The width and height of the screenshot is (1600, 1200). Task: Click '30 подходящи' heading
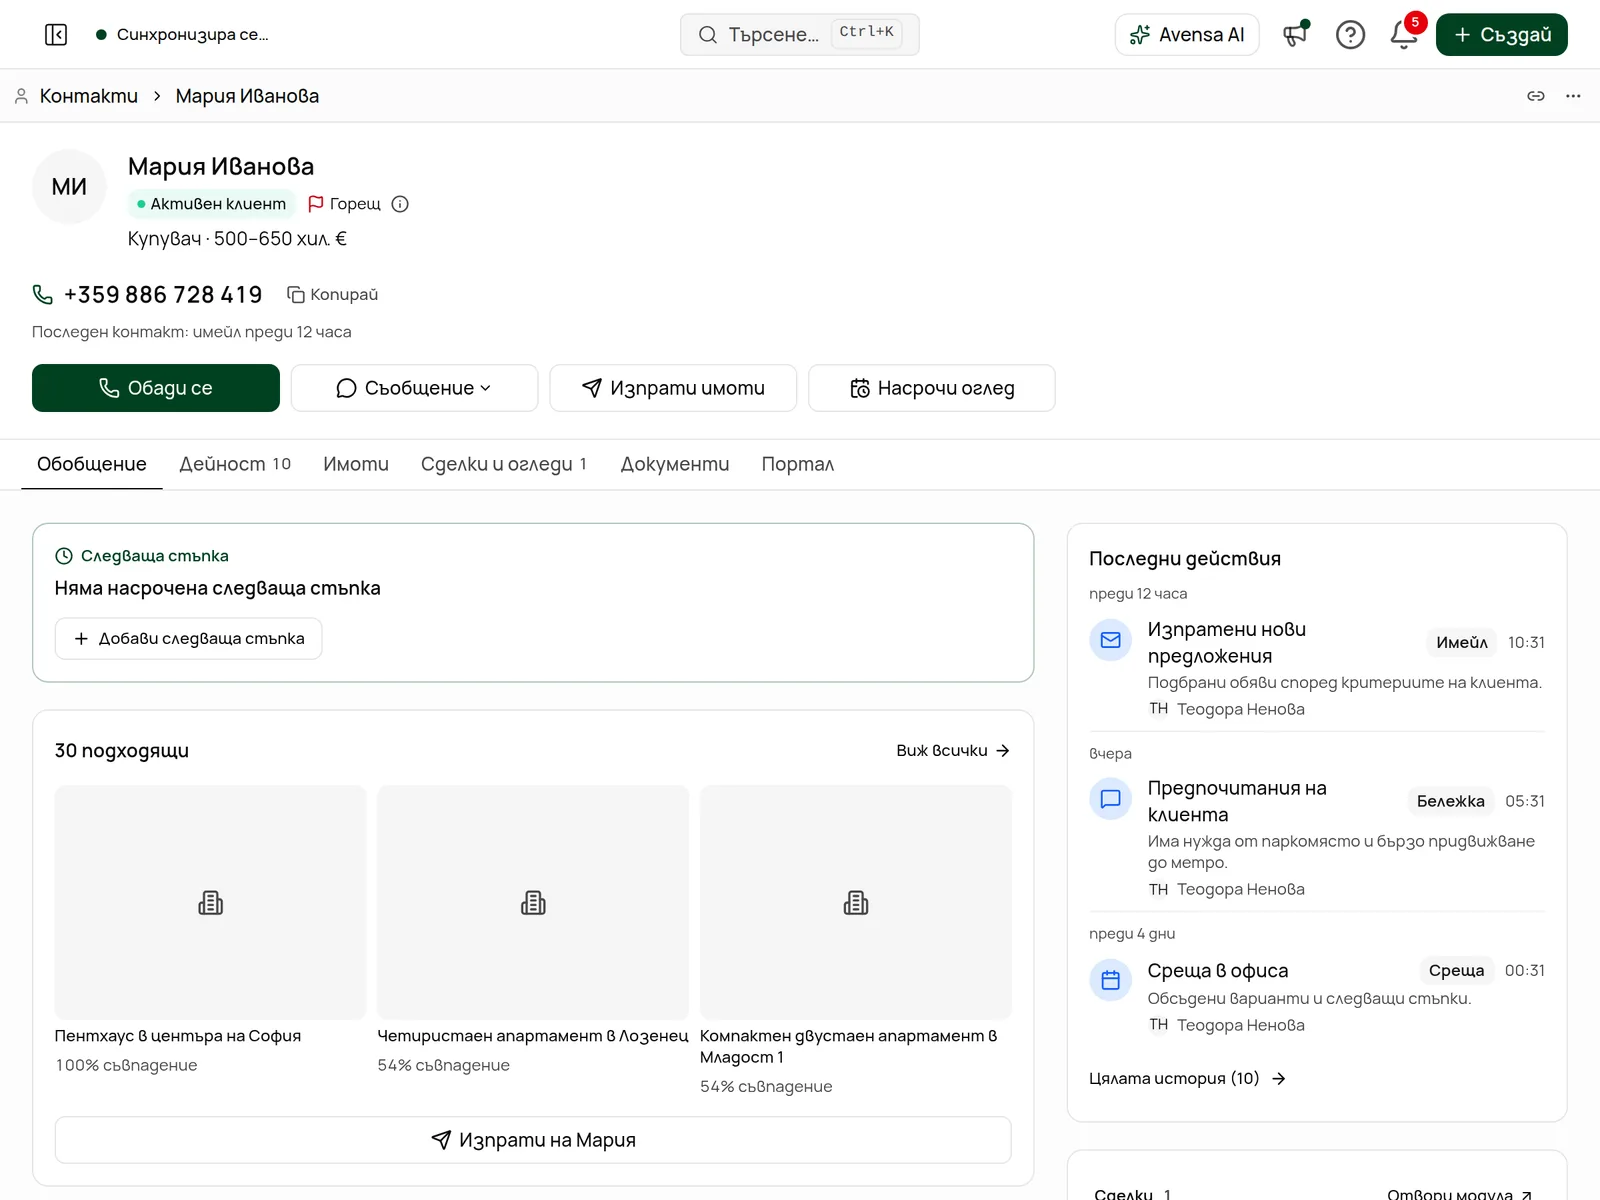[x=122, y=751]
